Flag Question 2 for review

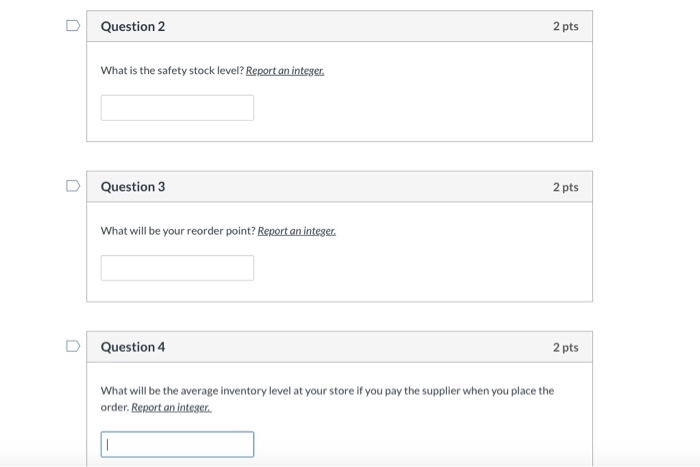pyautogui.click(x=72, y=26)
